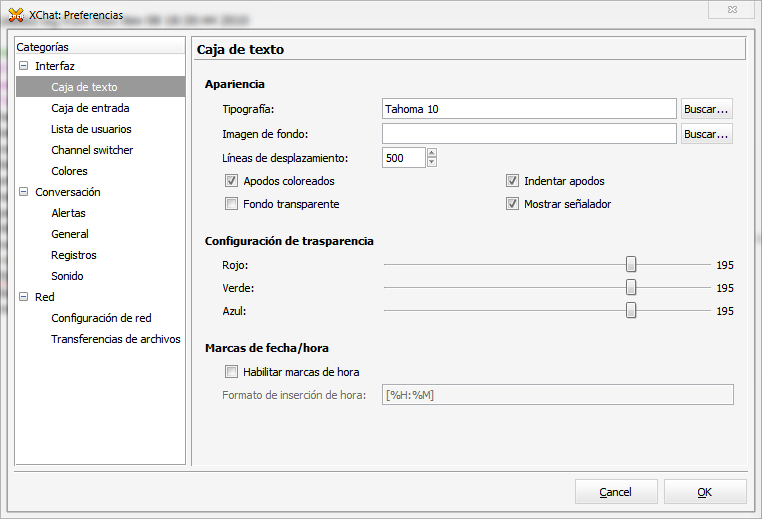The image size is (762, 519).
Task: Select Transferencias de archivos item
Action: point(115,339)
